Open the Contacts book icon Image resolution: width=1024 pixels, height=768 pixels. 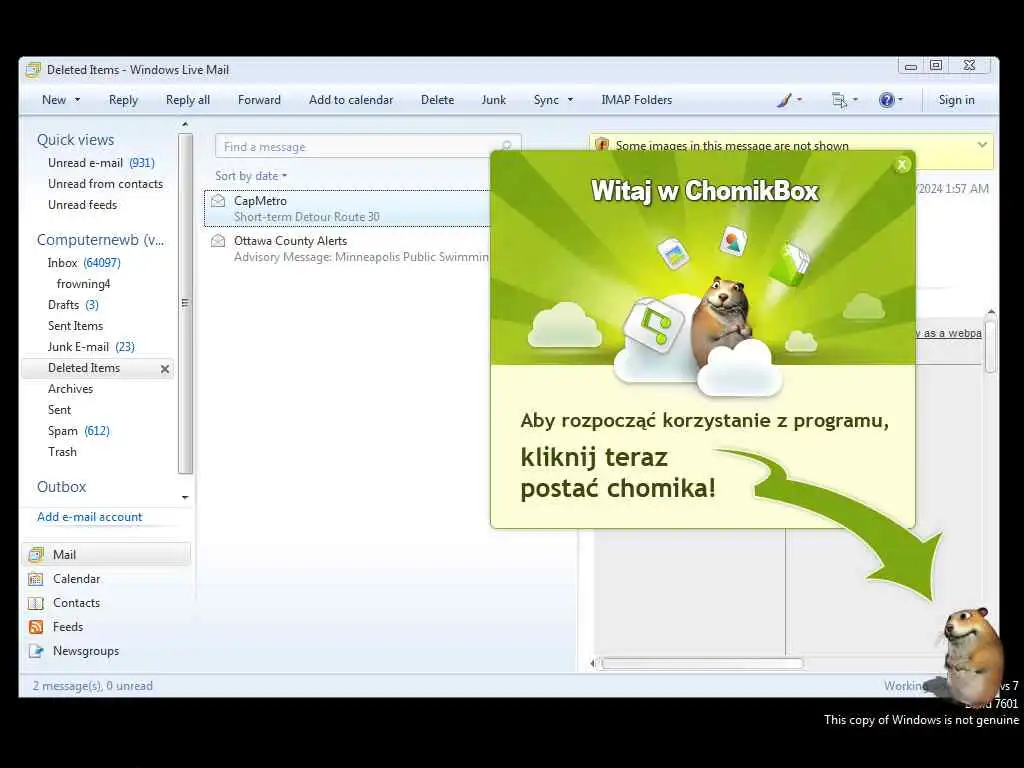coord(36,603)
